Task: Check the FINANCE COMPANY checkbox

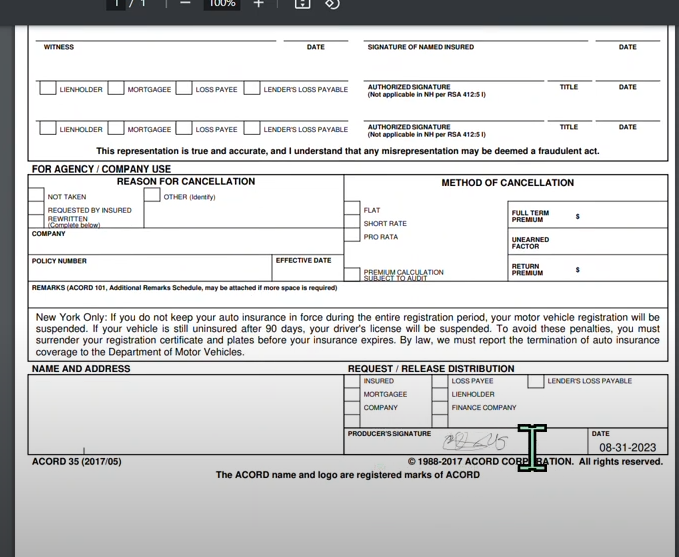Action: pos(440,408)
